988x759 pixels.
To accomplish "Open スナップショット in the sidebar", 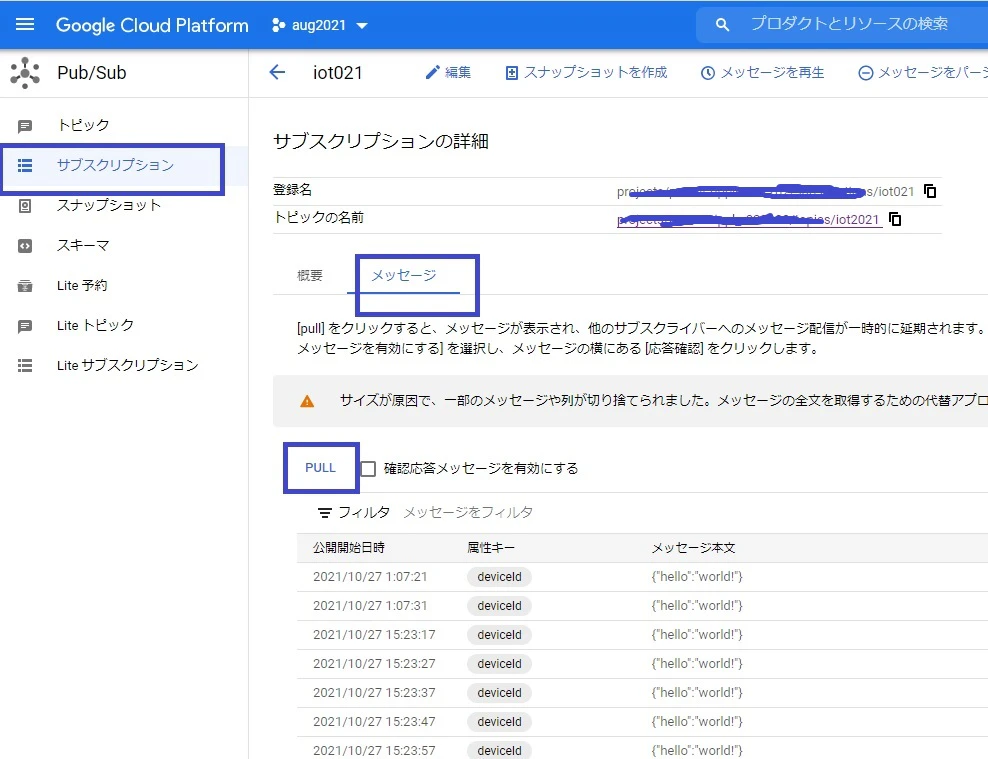I will click(124, 205).
